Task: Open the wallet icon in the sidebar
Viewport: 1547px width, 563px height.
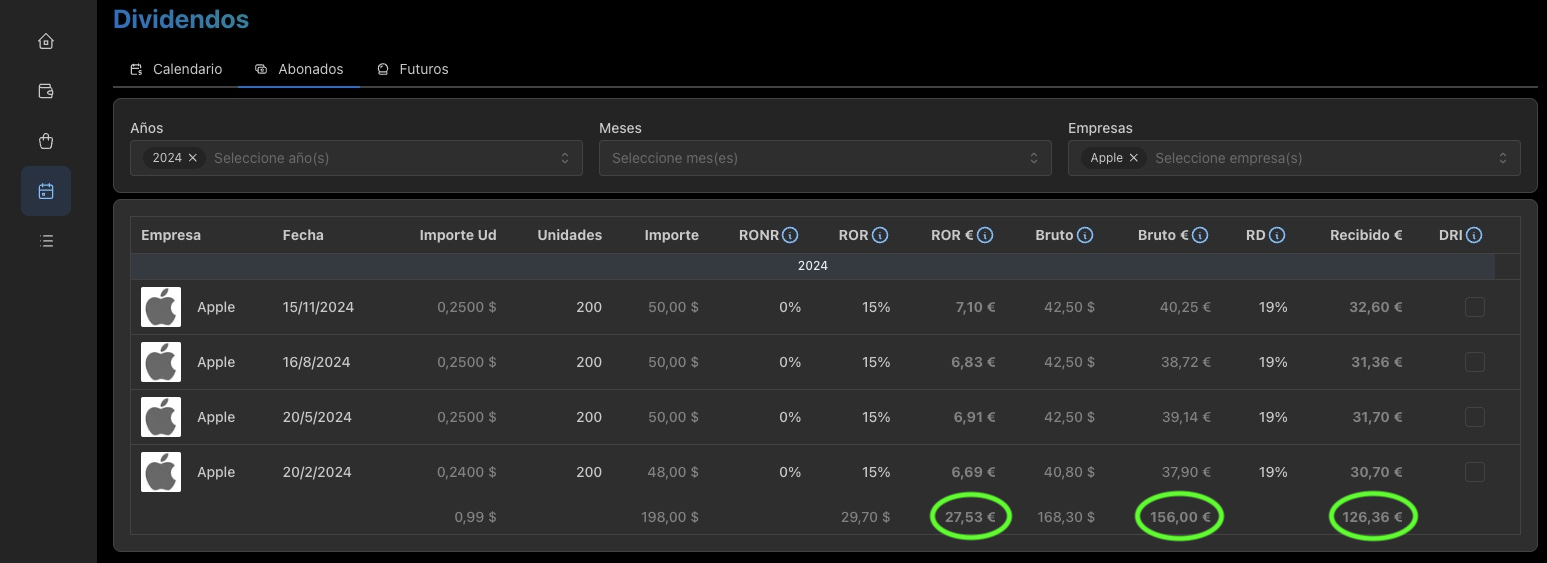Action: tap(45, 91)
